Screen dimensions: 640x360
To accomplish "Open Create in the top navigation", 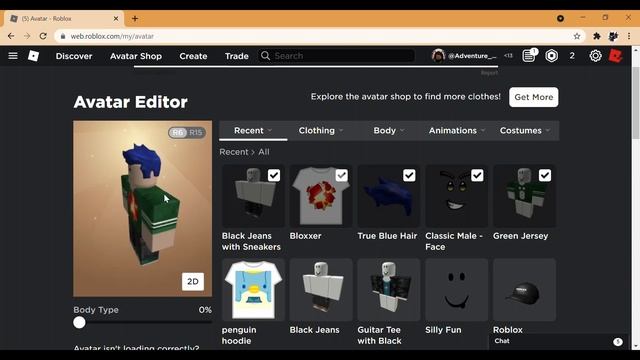I will click(x=193, y=56).
